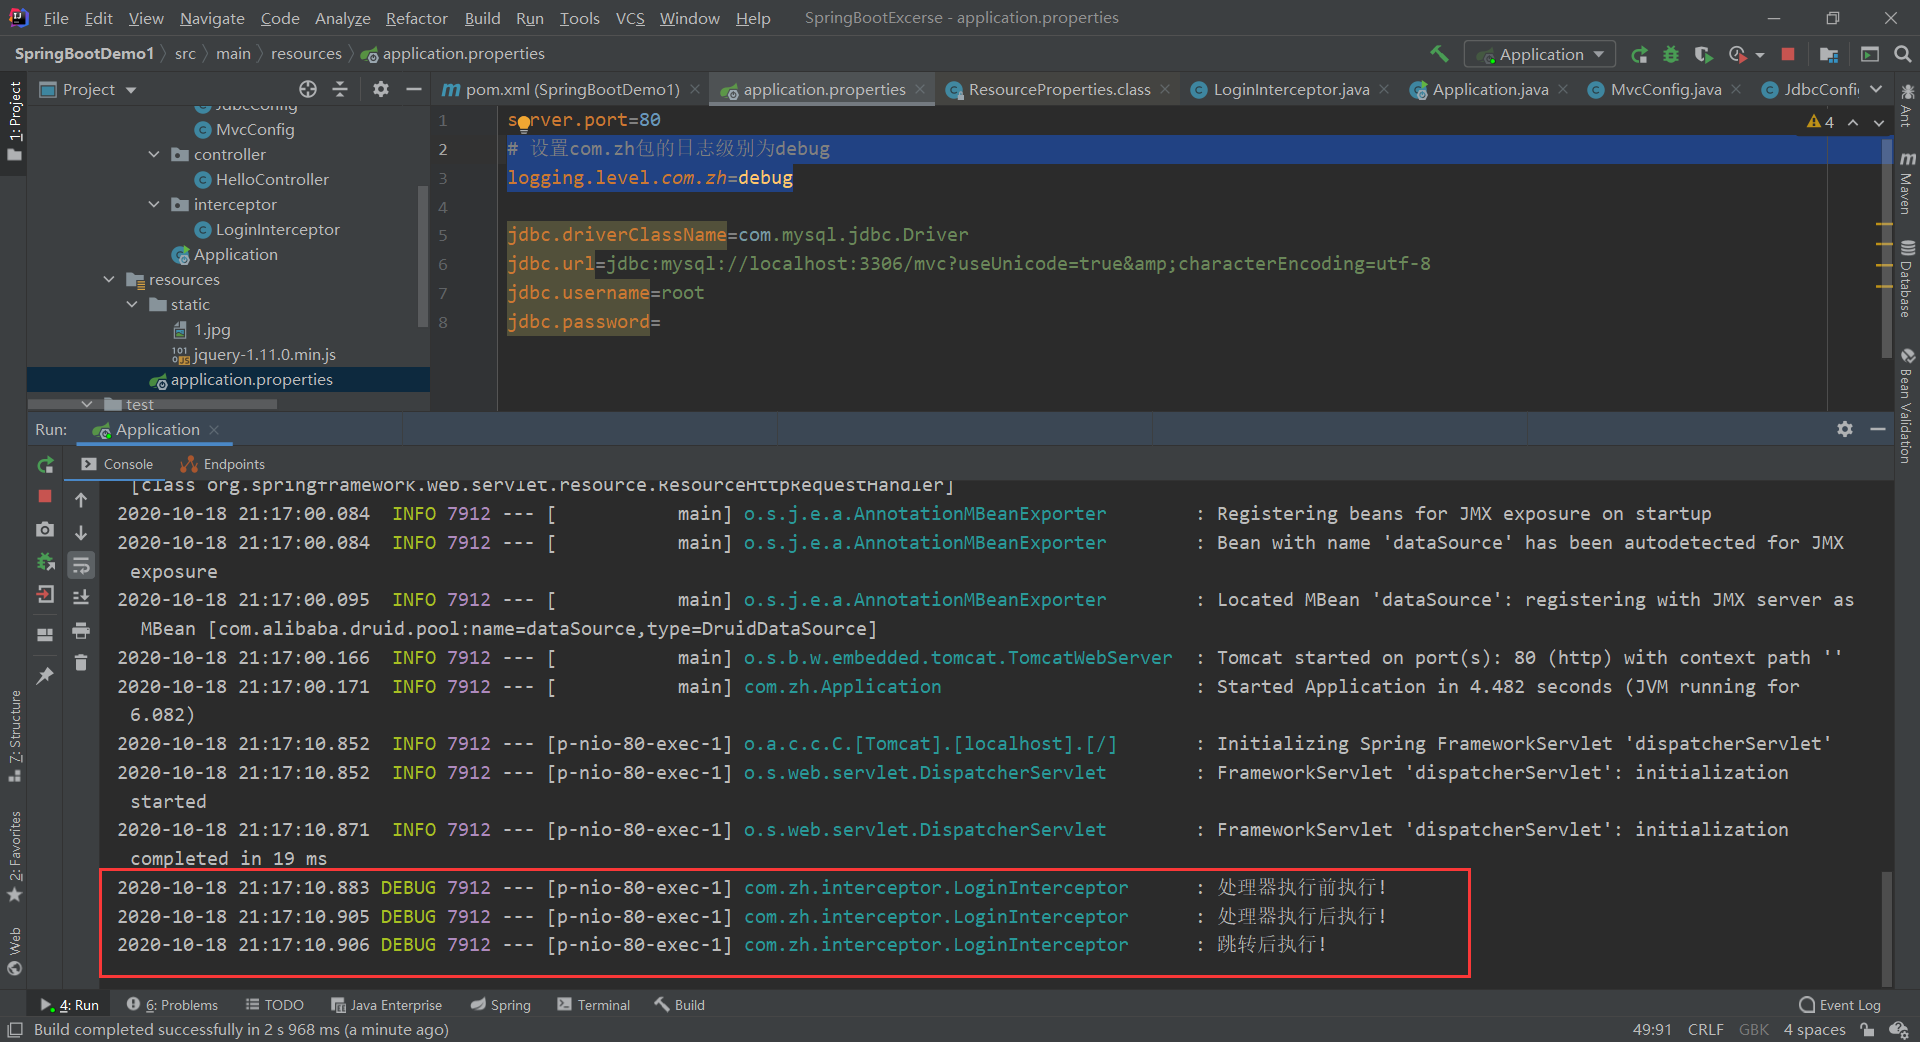The image size is (1920, 1042).
Task: Rerun Application from the top toolbar
Action: [1639, 54]
